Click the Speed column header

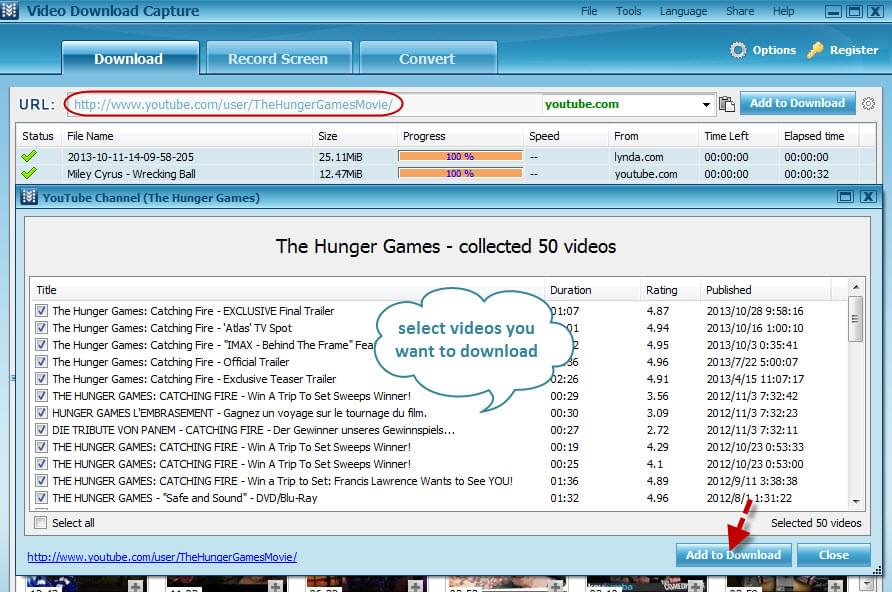point(565,136)
